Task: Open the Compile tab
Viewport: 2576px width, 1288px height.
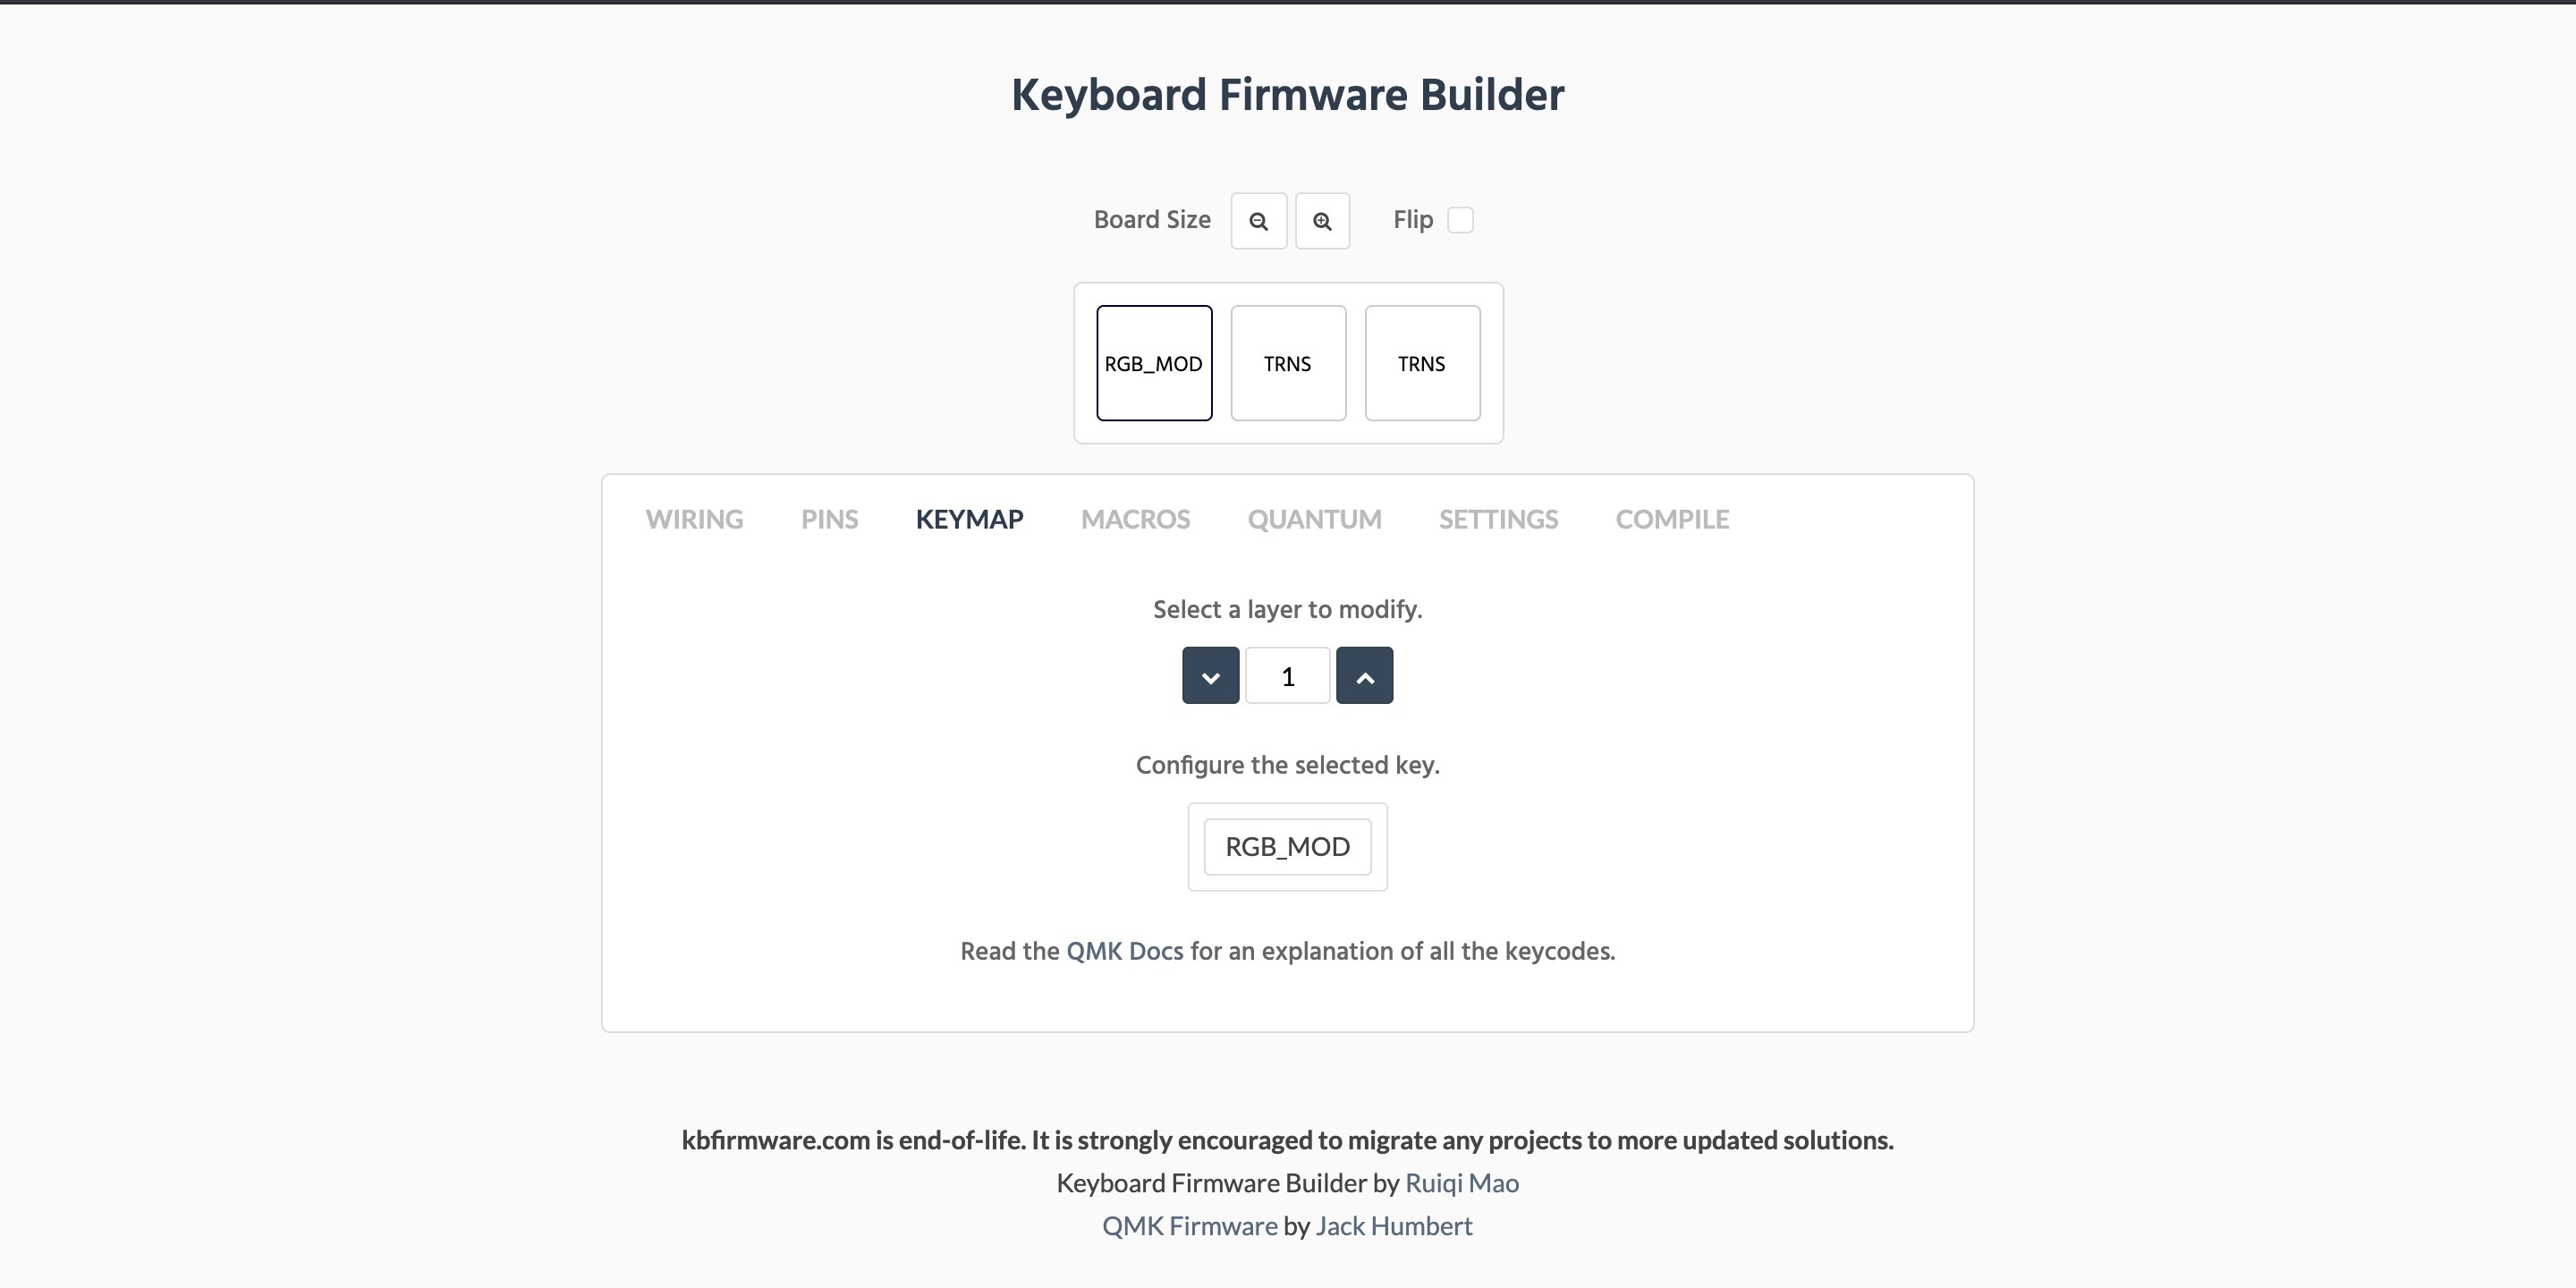Action: [1672, 519]
